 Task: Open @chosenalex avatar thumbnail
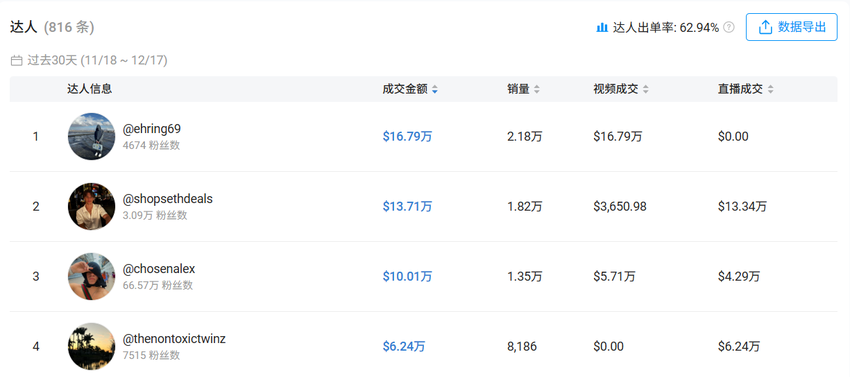point(92,276)
